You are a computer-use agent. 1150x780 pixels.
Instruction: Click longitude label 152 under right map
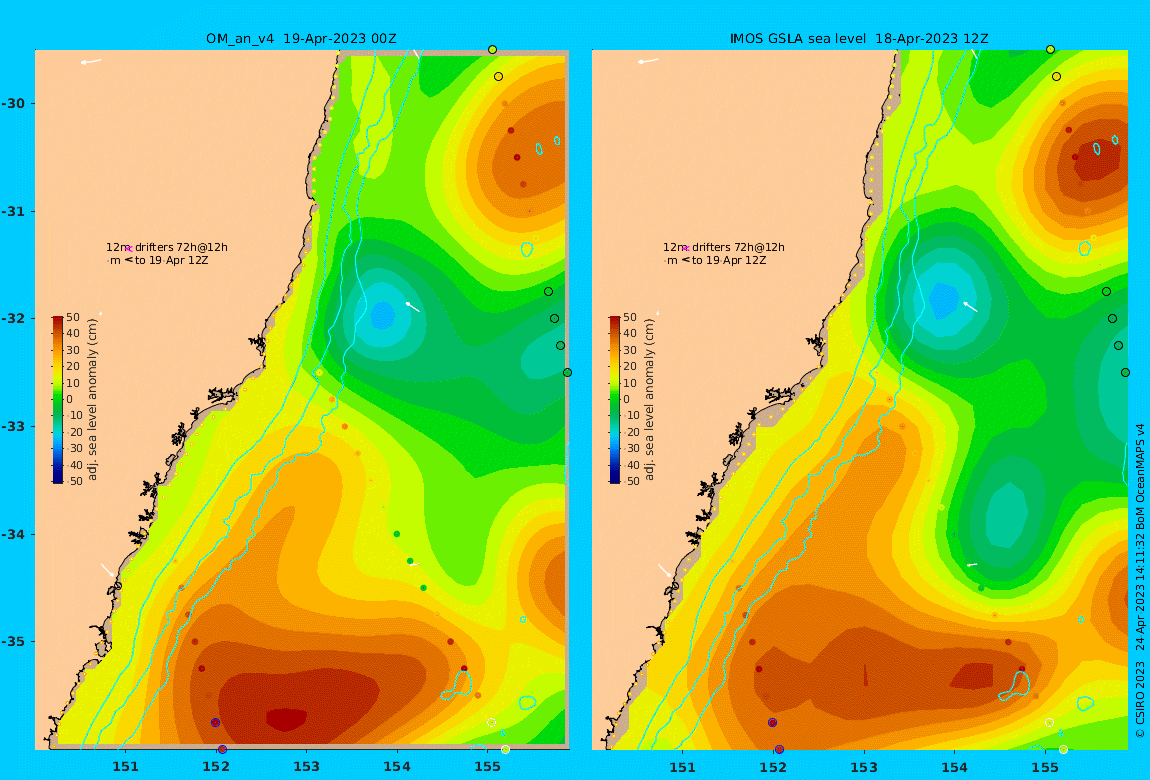[x=773, y=767]
